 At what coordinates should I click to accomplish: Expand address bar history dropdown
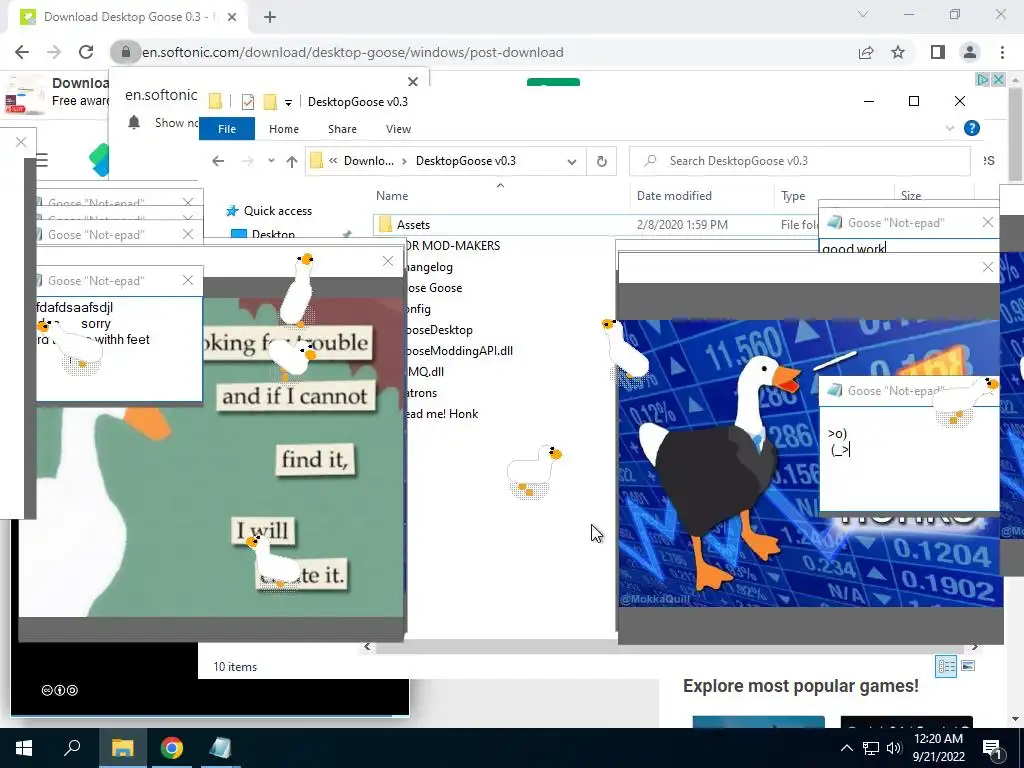[x=571, y=161]
